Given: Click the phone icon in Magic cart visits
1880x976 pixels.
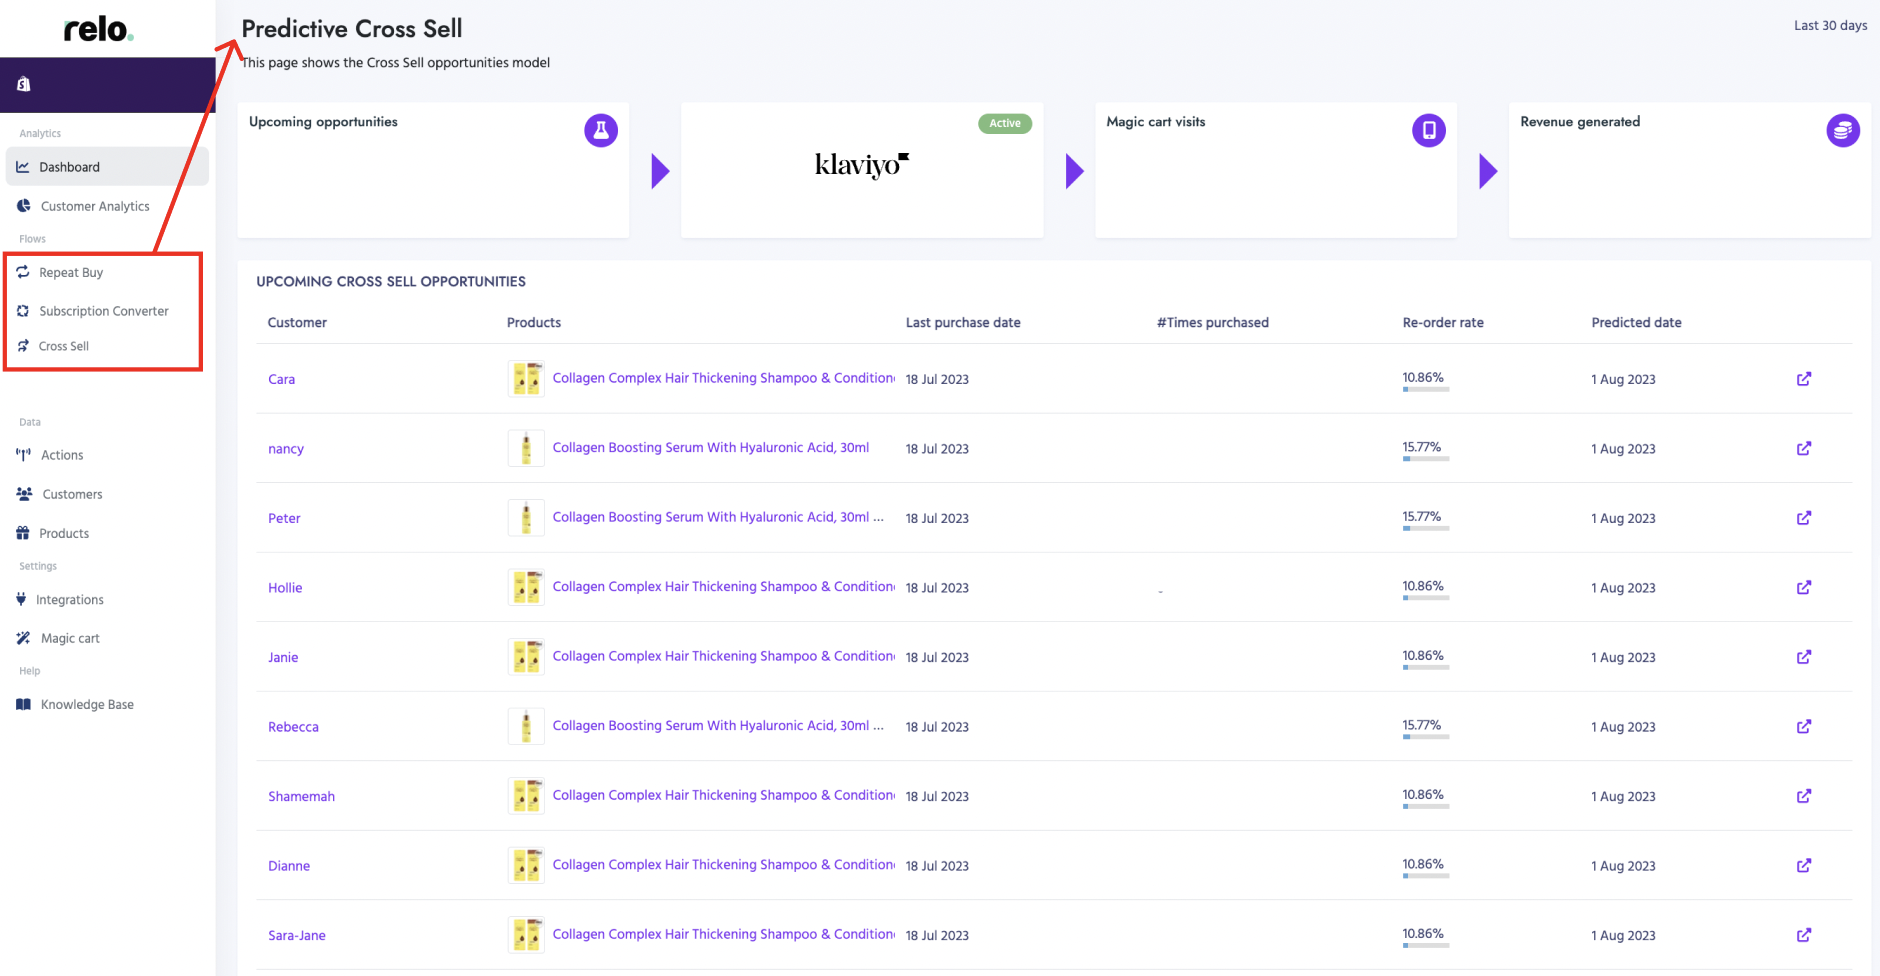Looking at the screenshot, I should pyautogui.click(x=1429, y=130).
